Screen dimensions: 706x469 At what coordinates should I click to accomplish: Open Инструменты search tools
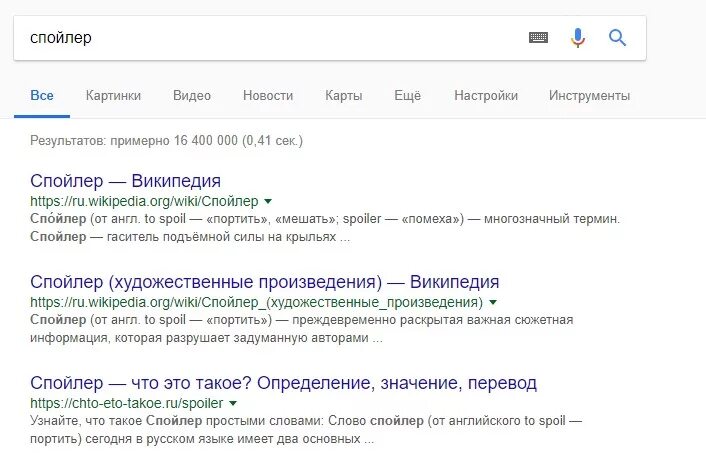(589, 95)
